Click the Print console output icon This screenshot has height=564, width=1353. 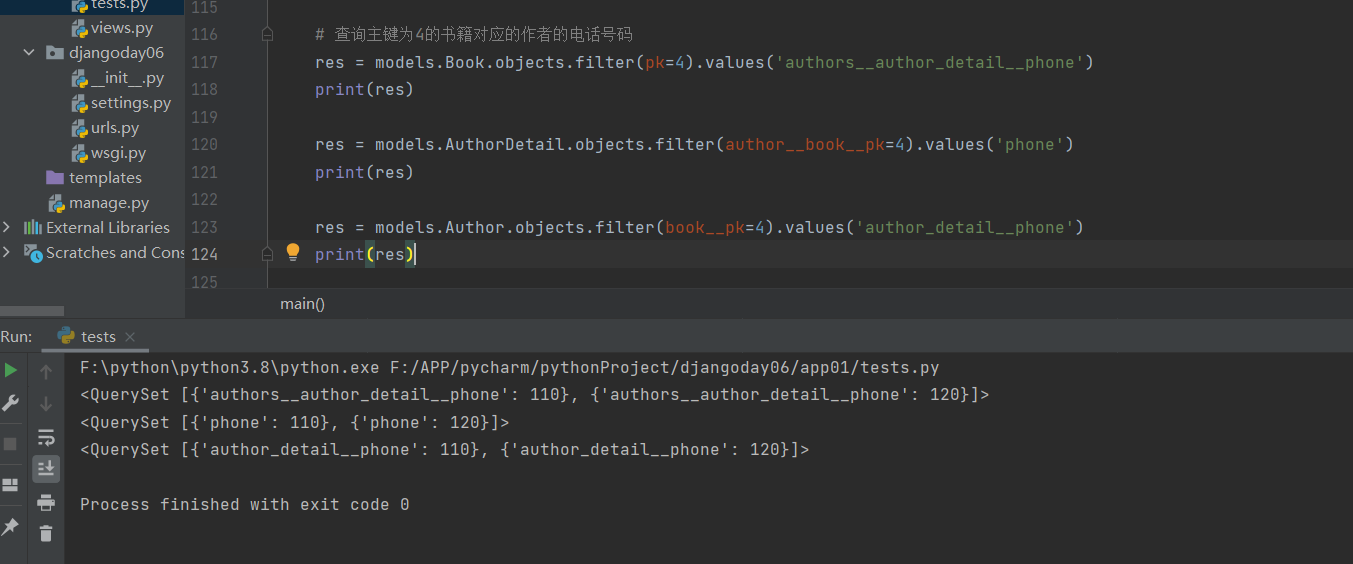(x=46, y=502)
